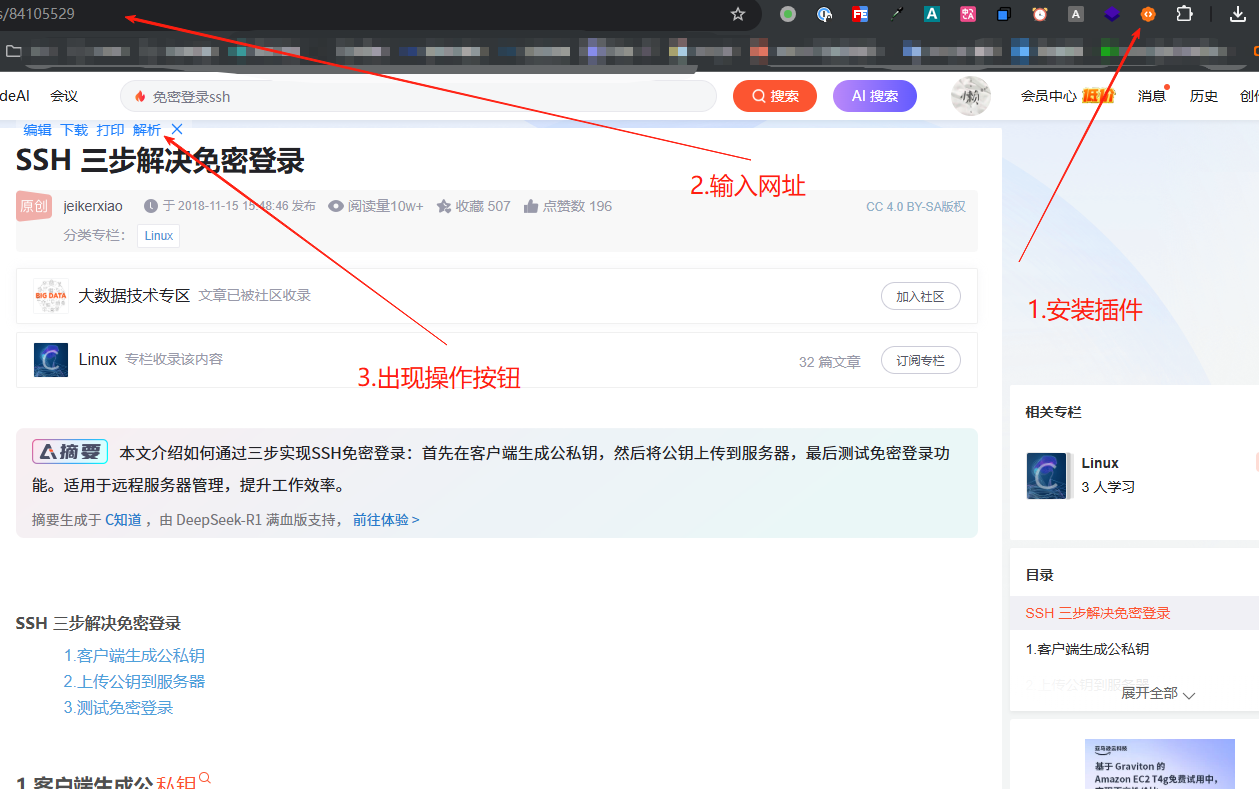Open the Linux cover in 相关专栏 sidebar
Image resolution: width=1259 pixels, height=789 pixels.
click(1047, 476)
